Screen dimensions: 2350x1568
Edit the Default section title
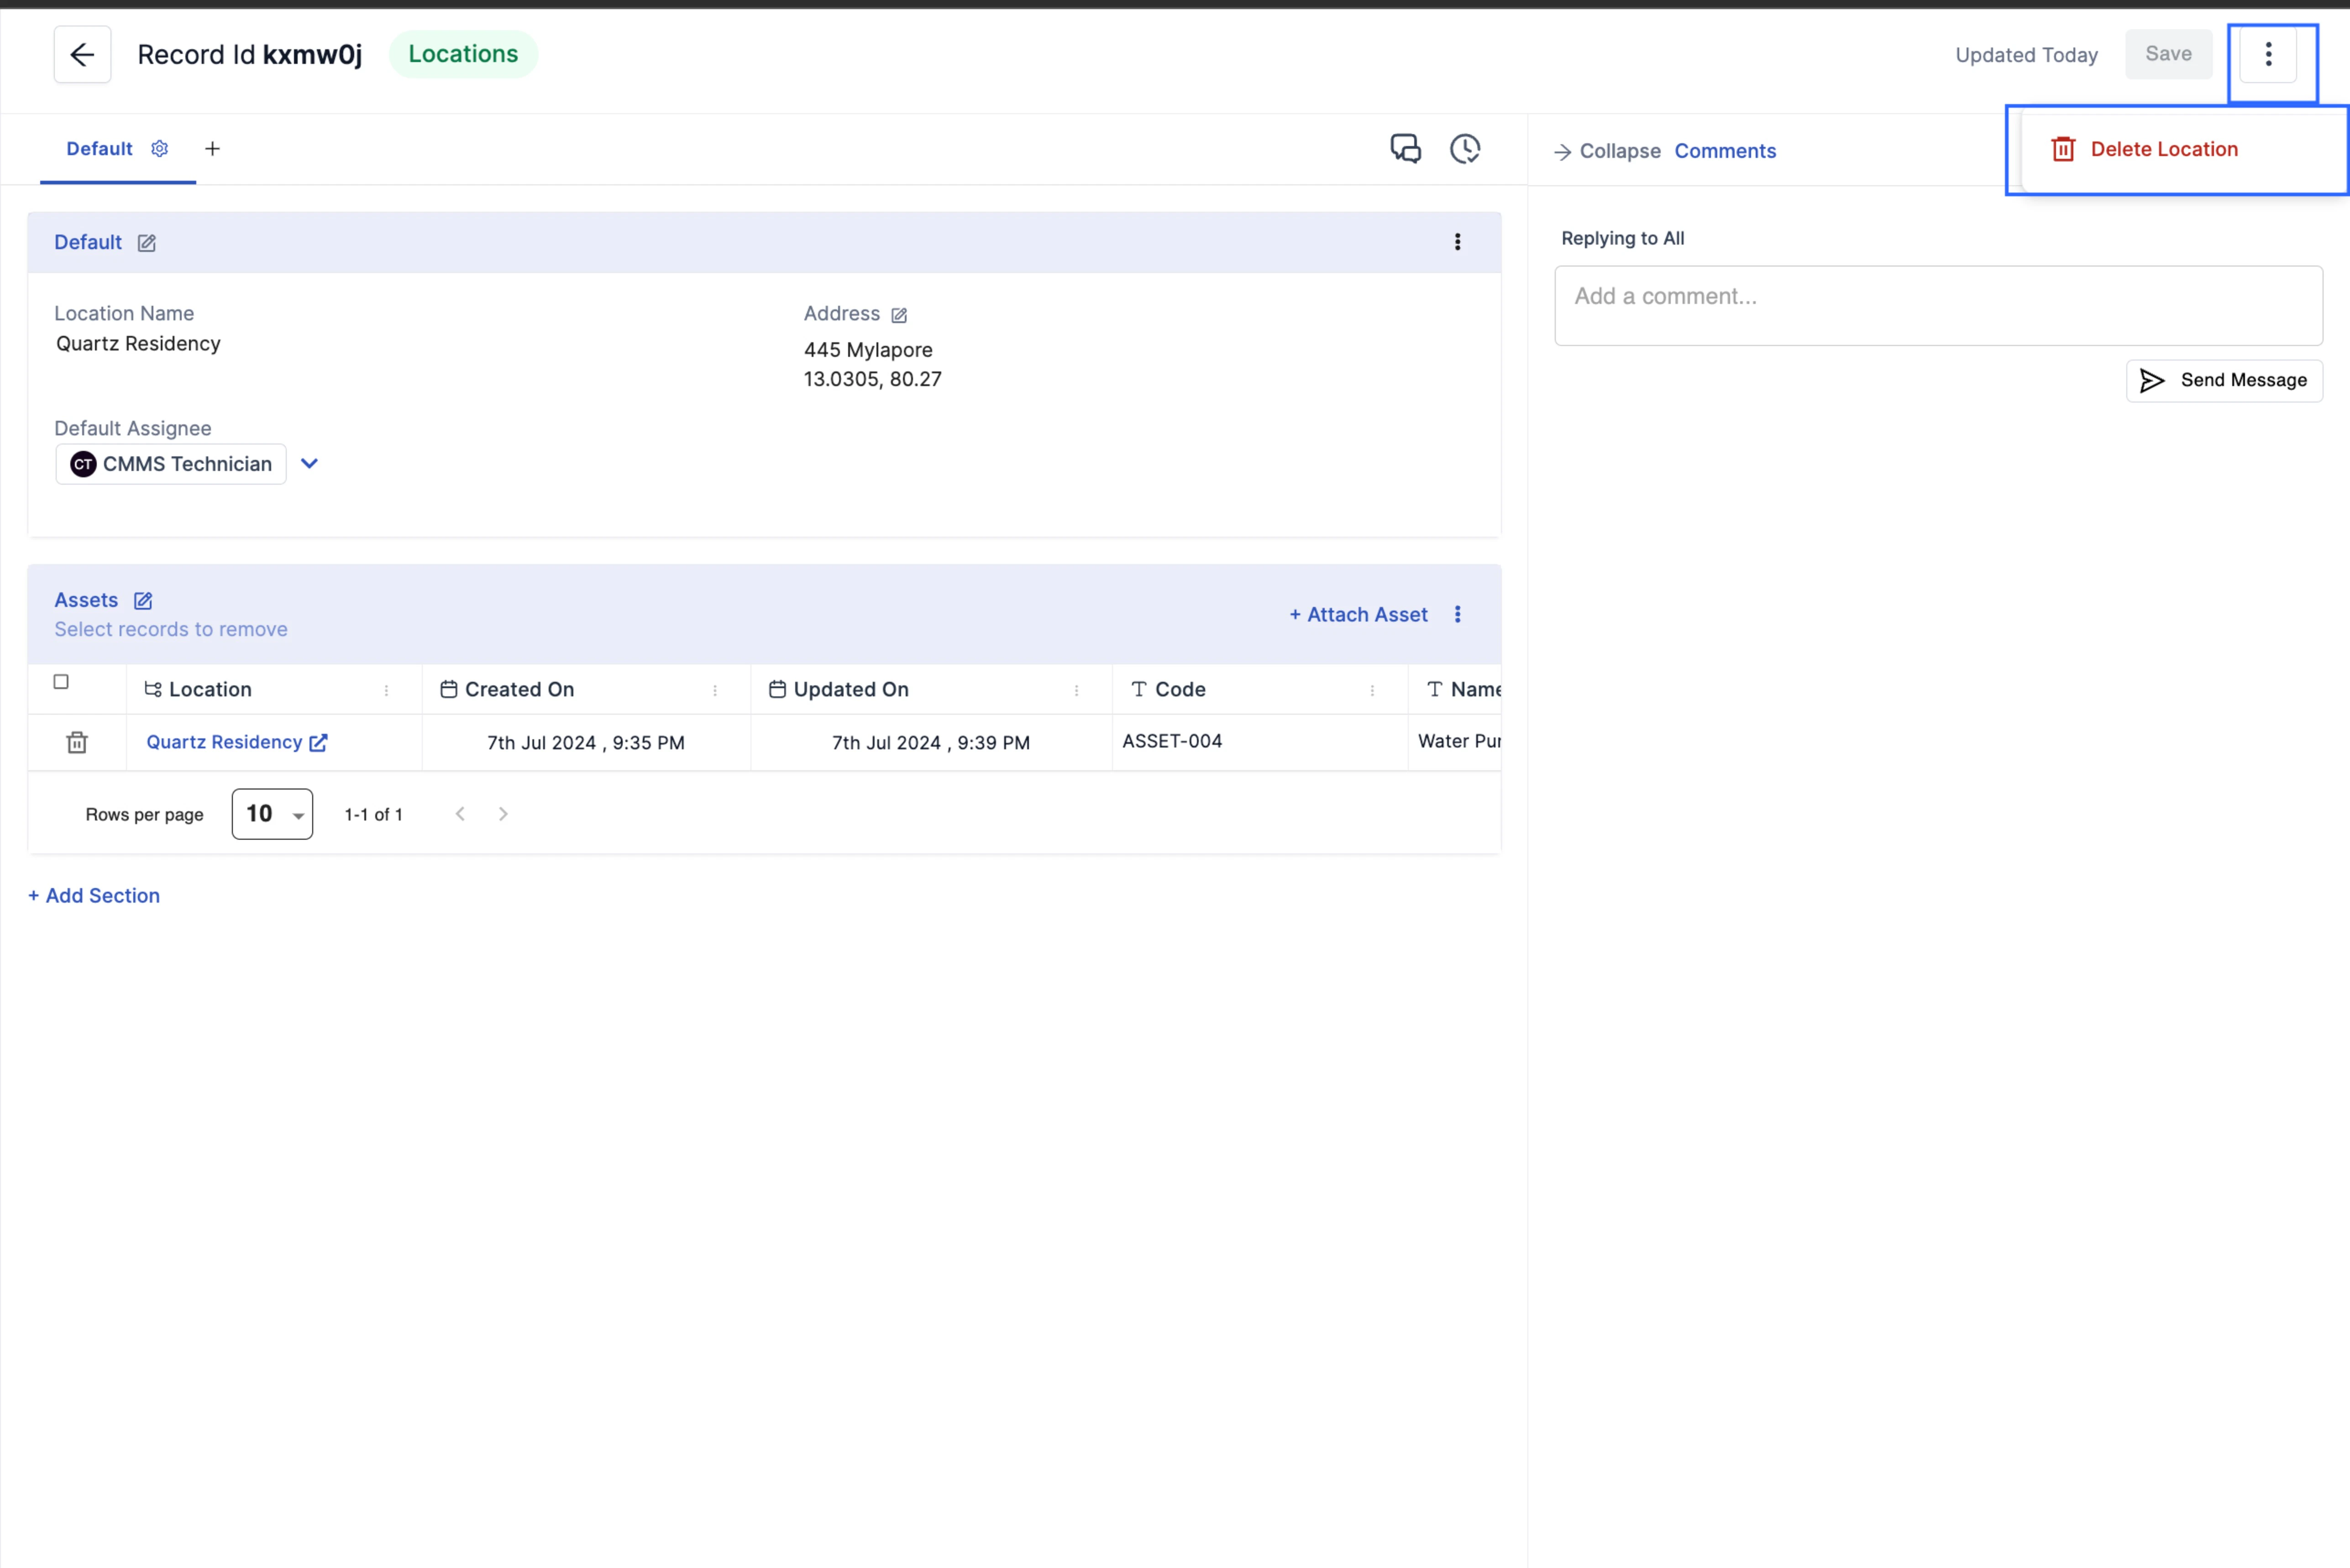click(147, 243)
